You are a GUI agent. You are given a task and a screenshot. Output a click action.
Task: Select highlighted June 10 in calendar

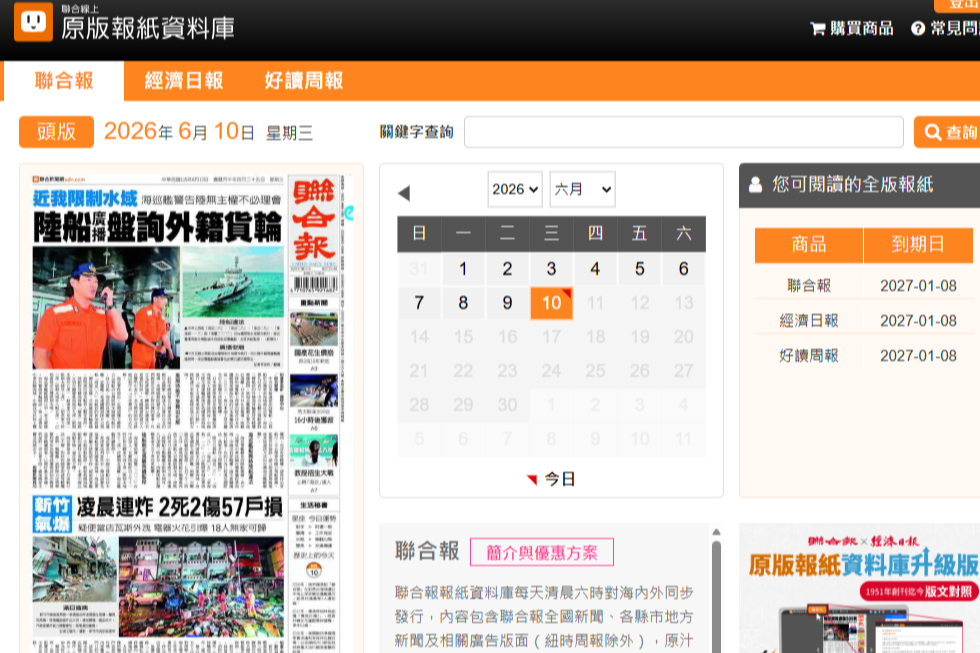[551, 303]
